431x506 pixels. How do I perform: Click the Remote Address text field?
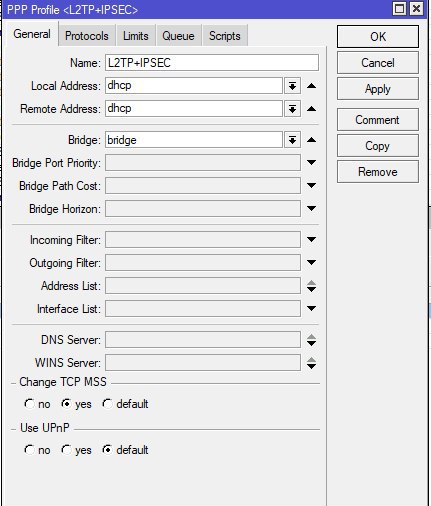click(194, 109)
